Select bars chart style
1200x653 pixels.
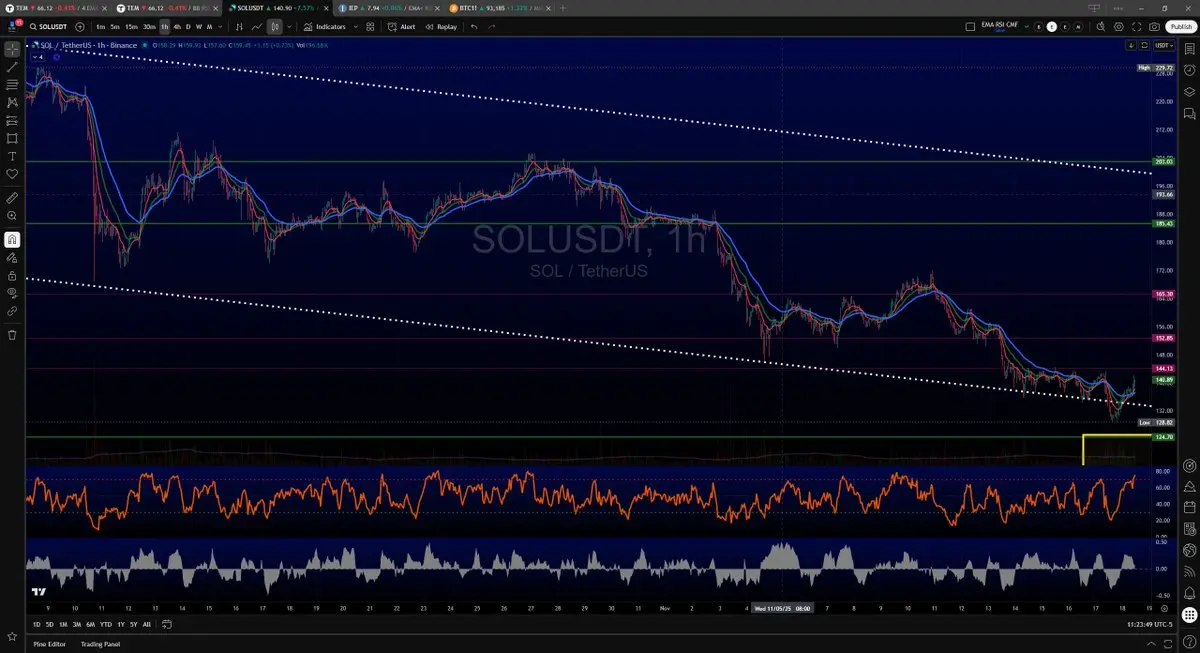point(238,27)
